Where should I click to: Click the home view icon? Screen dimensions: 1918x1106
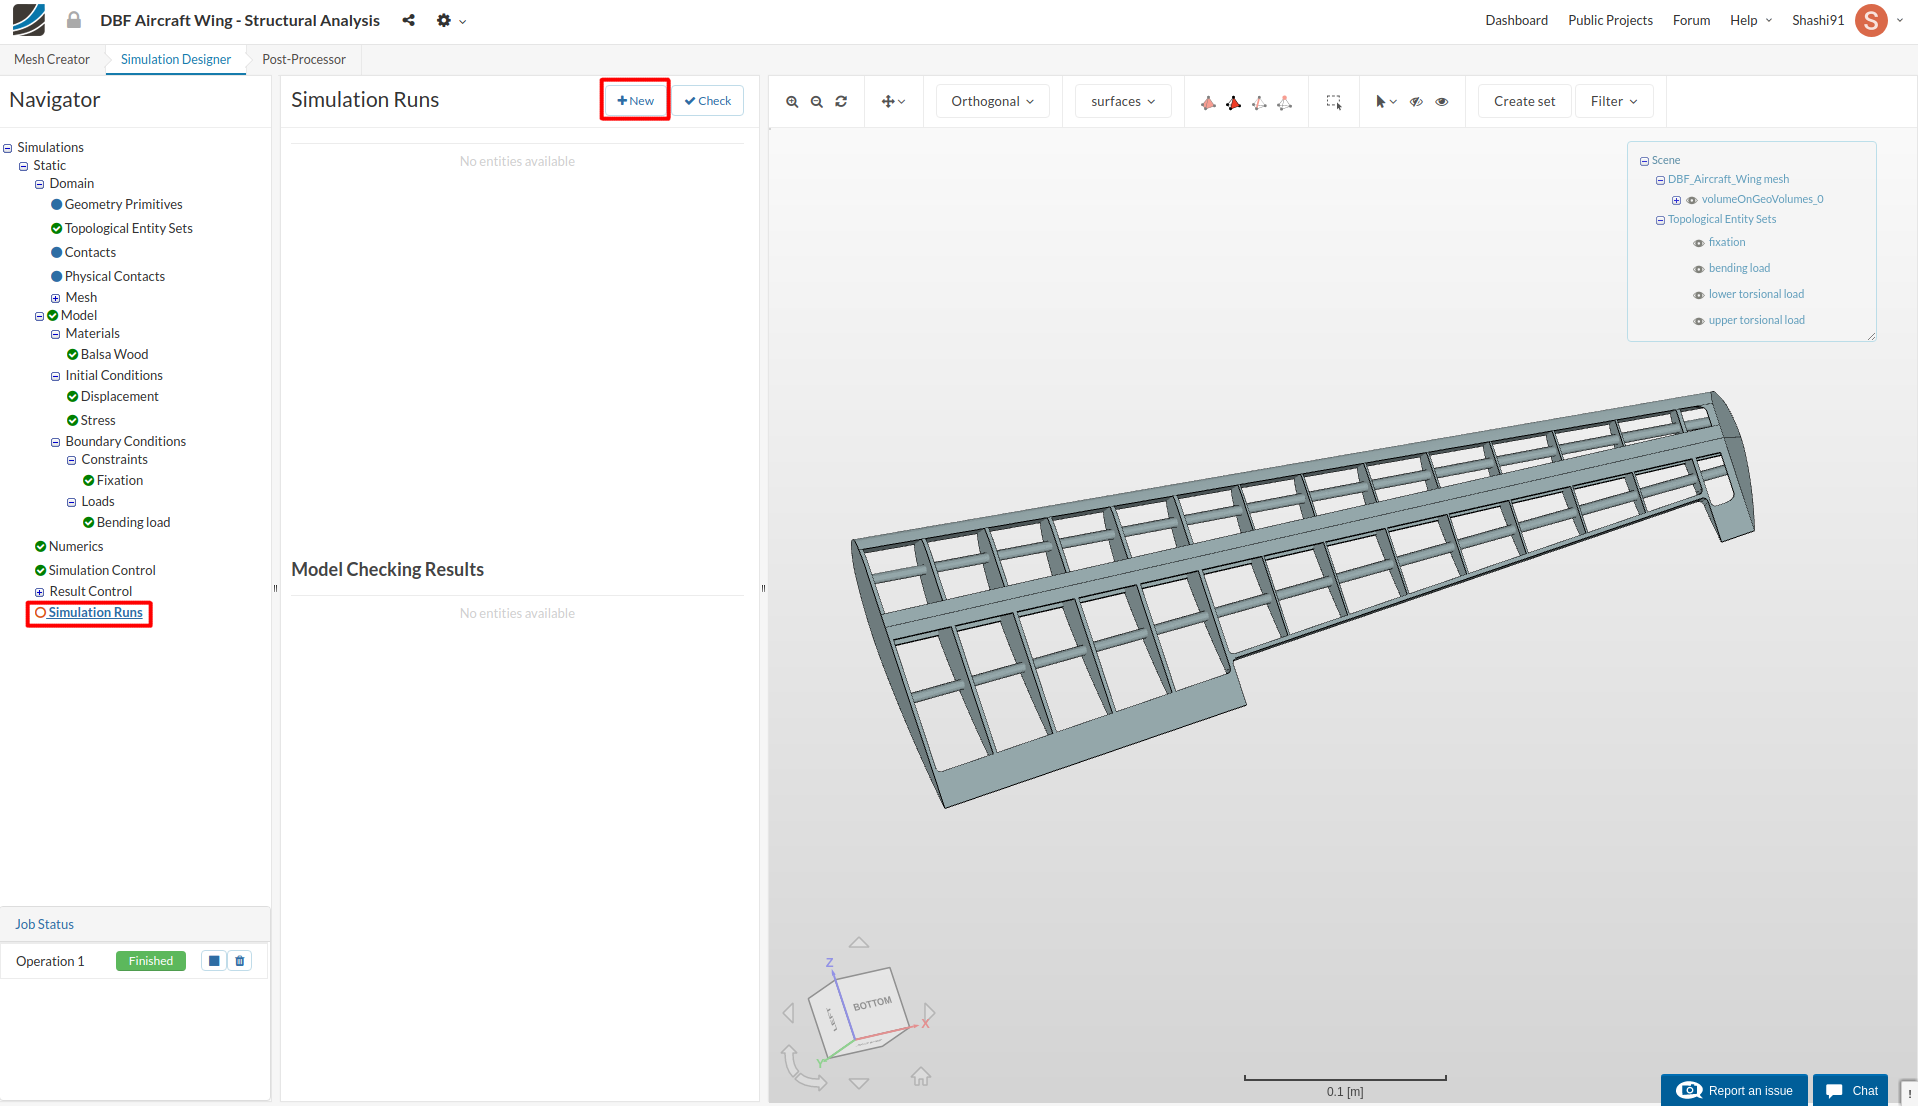tap(921, 1077)
